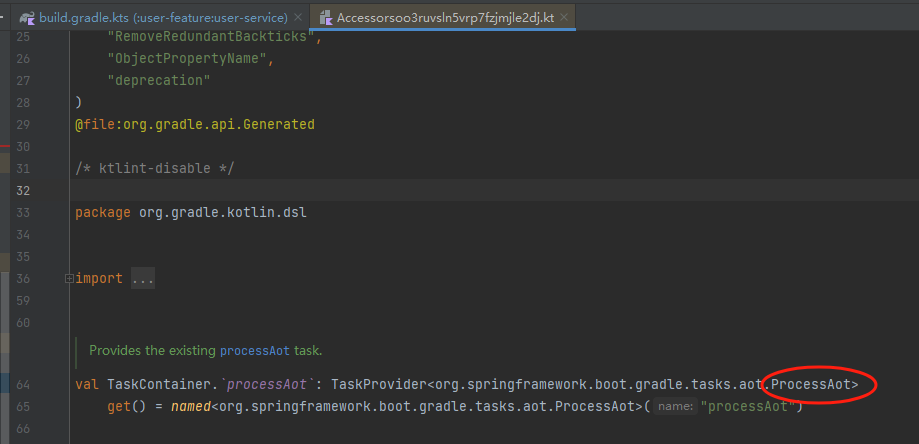This screenshot has width=919, height=444.
Task: Click line number 36 beside the import fold
Action: [x=23, y=279]
